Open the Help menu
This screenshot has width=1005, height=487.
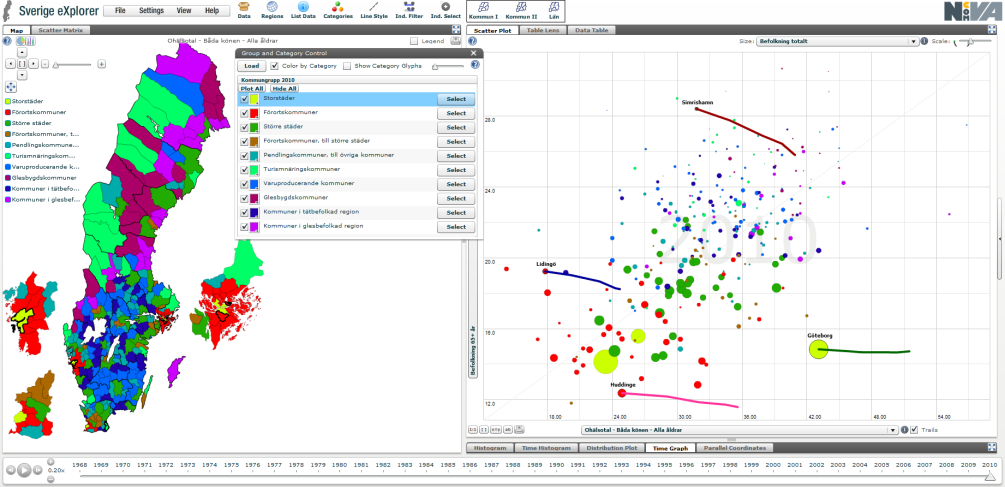(212, 11)
